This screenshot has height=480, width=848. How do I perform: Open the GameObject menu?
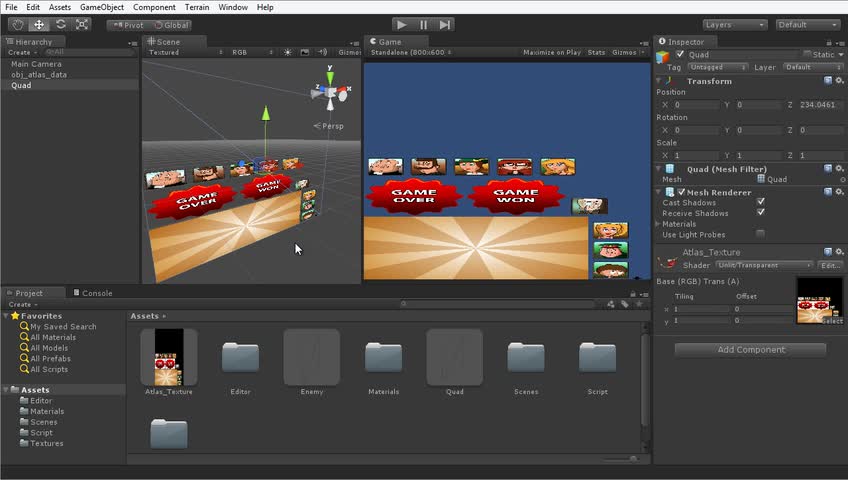pyautogui.click(x=103, y=7)
